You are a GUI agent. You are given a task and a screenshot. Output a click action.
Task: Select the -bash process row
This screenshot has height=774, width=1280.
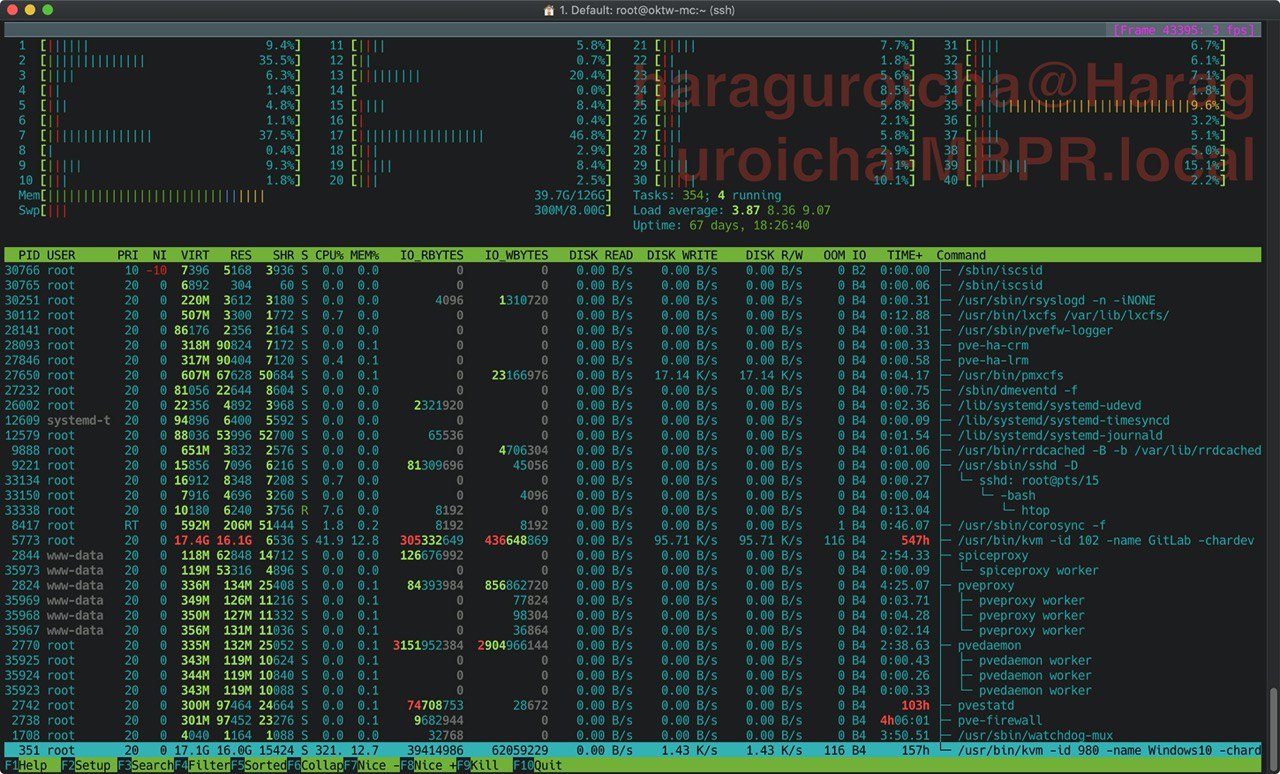633,495
